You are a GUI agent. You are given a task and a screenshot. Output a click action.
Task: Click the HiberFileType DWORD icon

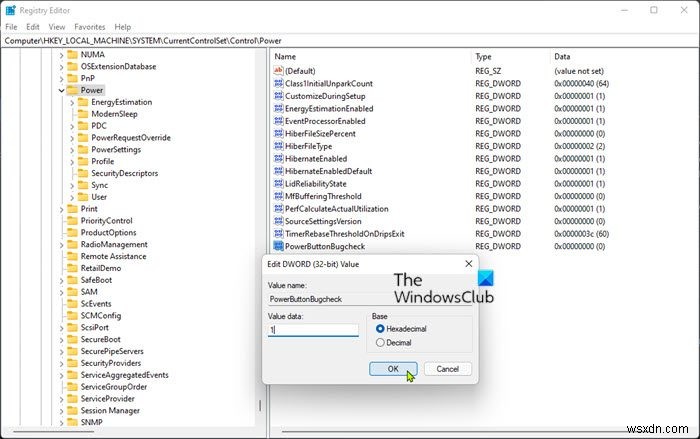pyautogui.click(x=278, y=146)
